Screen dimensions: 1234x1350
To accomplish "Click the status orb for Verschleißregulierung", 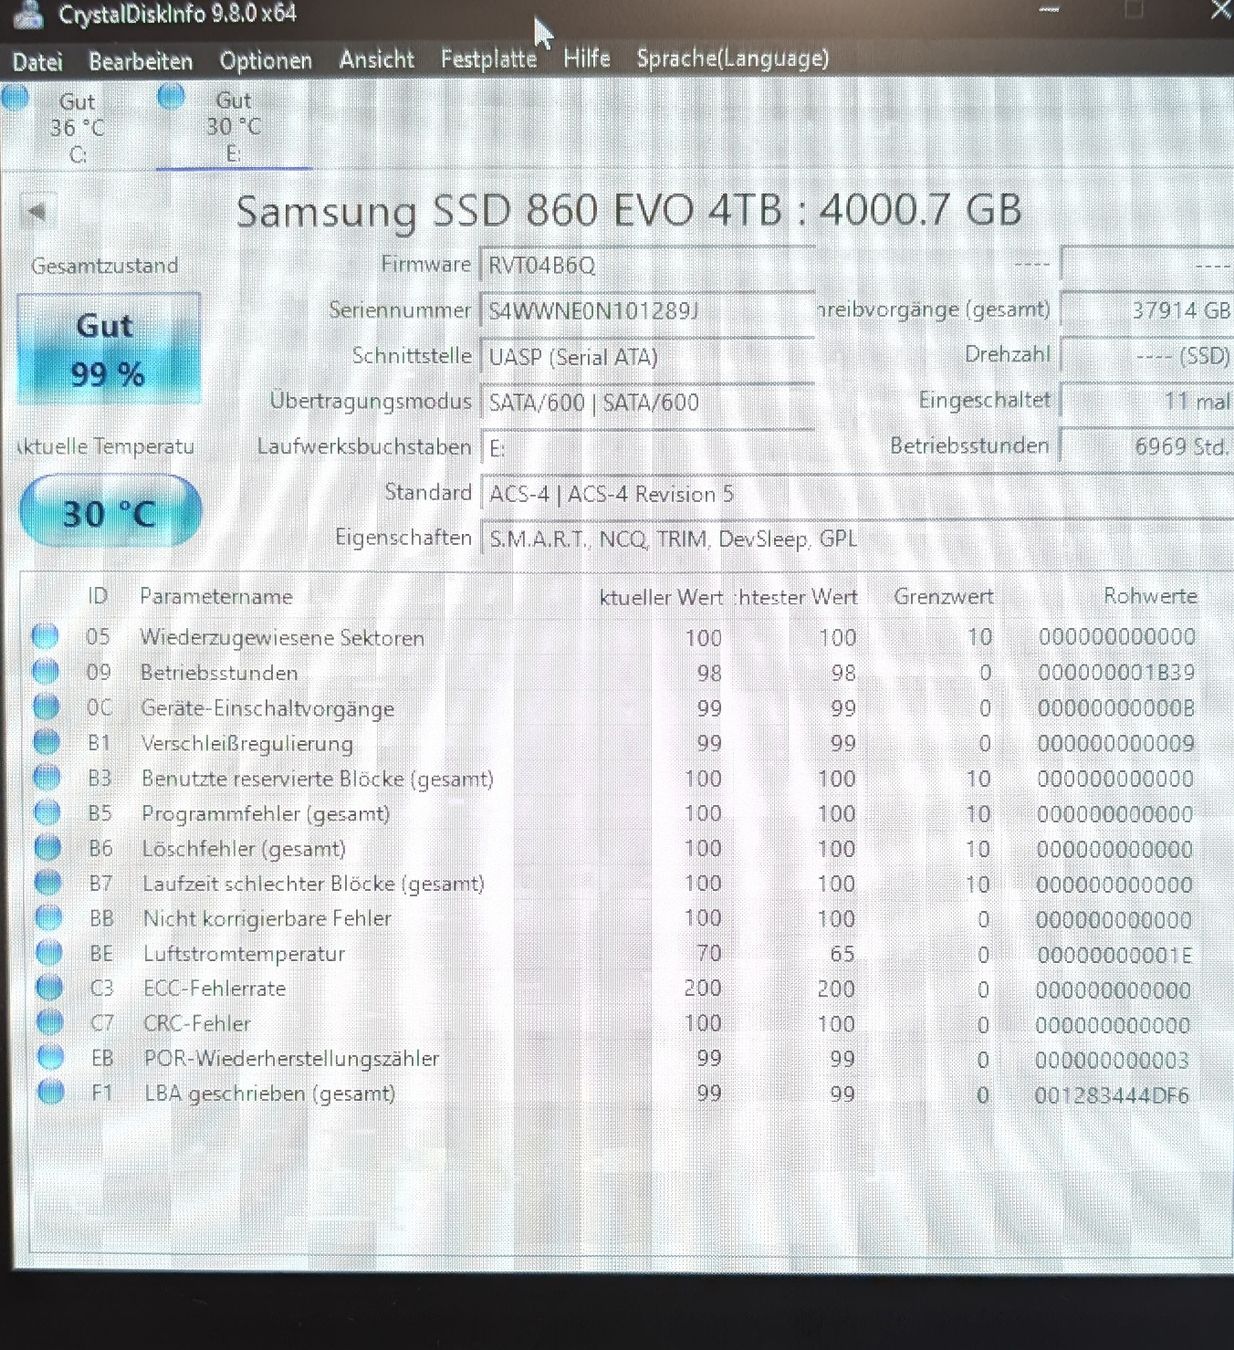I will pyautogui.click(x=46, y=742).
